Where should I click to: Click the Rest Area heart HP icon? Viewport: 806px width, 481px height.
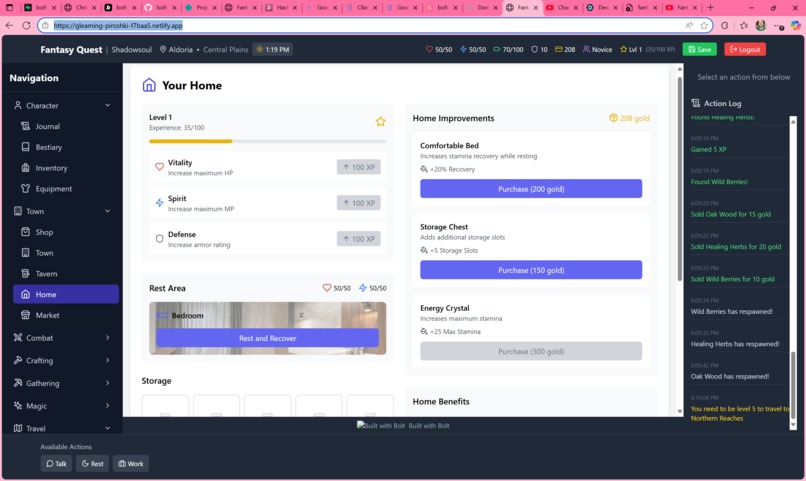(x=327, y=288)
